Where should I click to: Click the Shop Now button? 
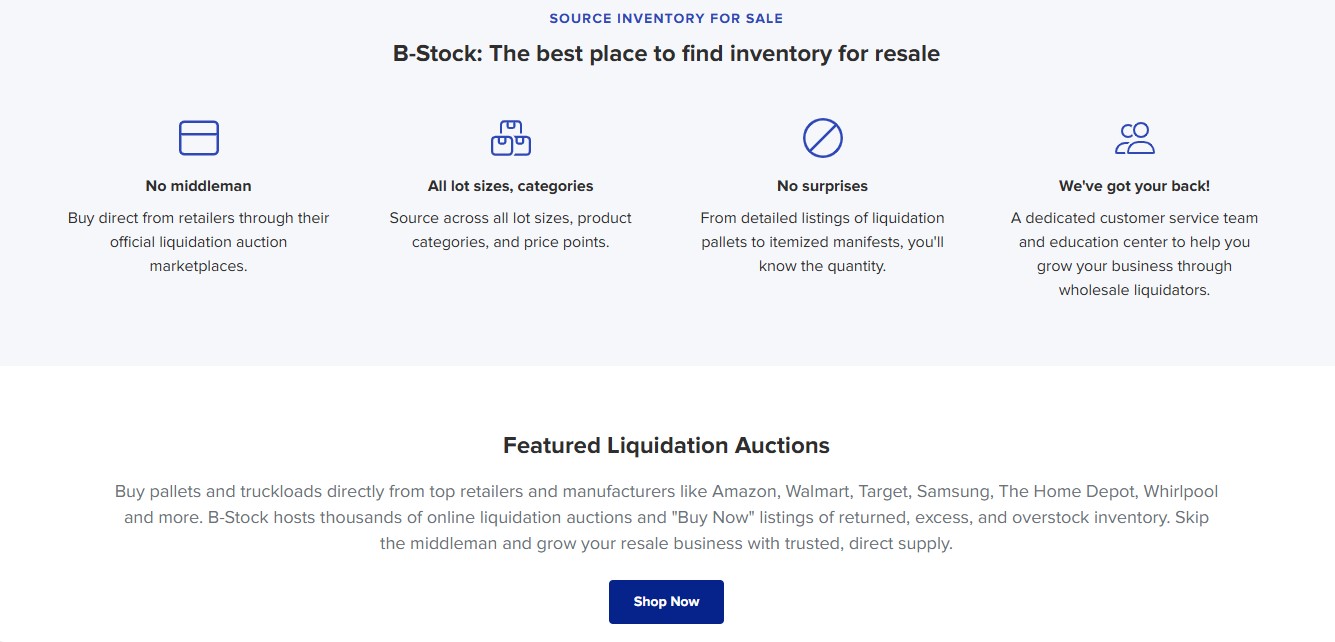(666, 601)
